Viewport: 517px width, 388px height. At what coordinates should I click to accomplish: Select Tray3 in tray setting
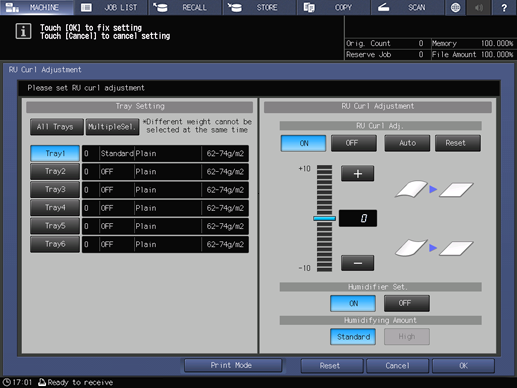pyautogui.click(x=55, y=190)
